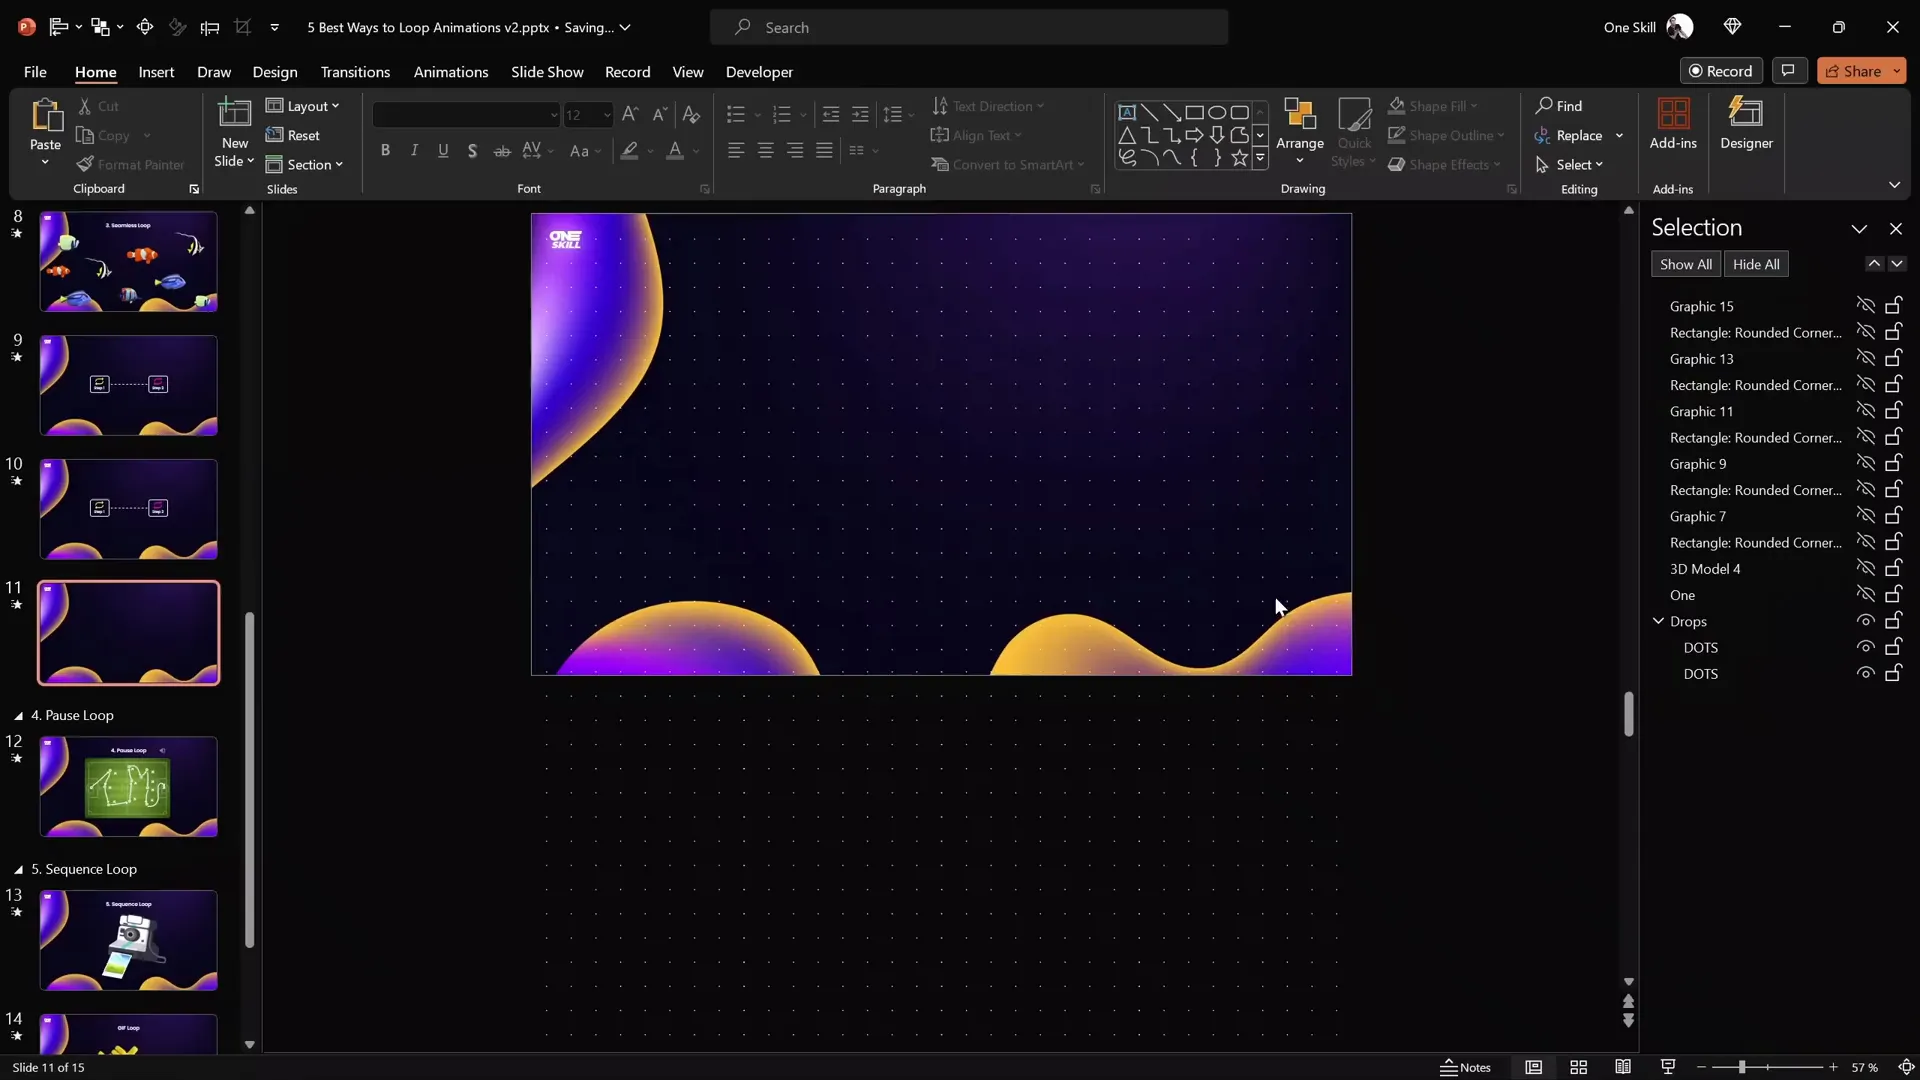
Task: Open Add-ins icon
Action: (x=1673, y=113)
